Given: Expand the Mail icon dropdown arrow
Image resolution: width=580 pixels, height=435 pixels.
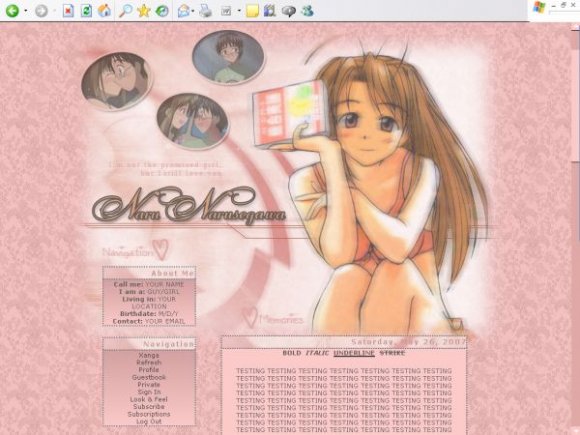Looking at the screenshot, I should (193, 11).
